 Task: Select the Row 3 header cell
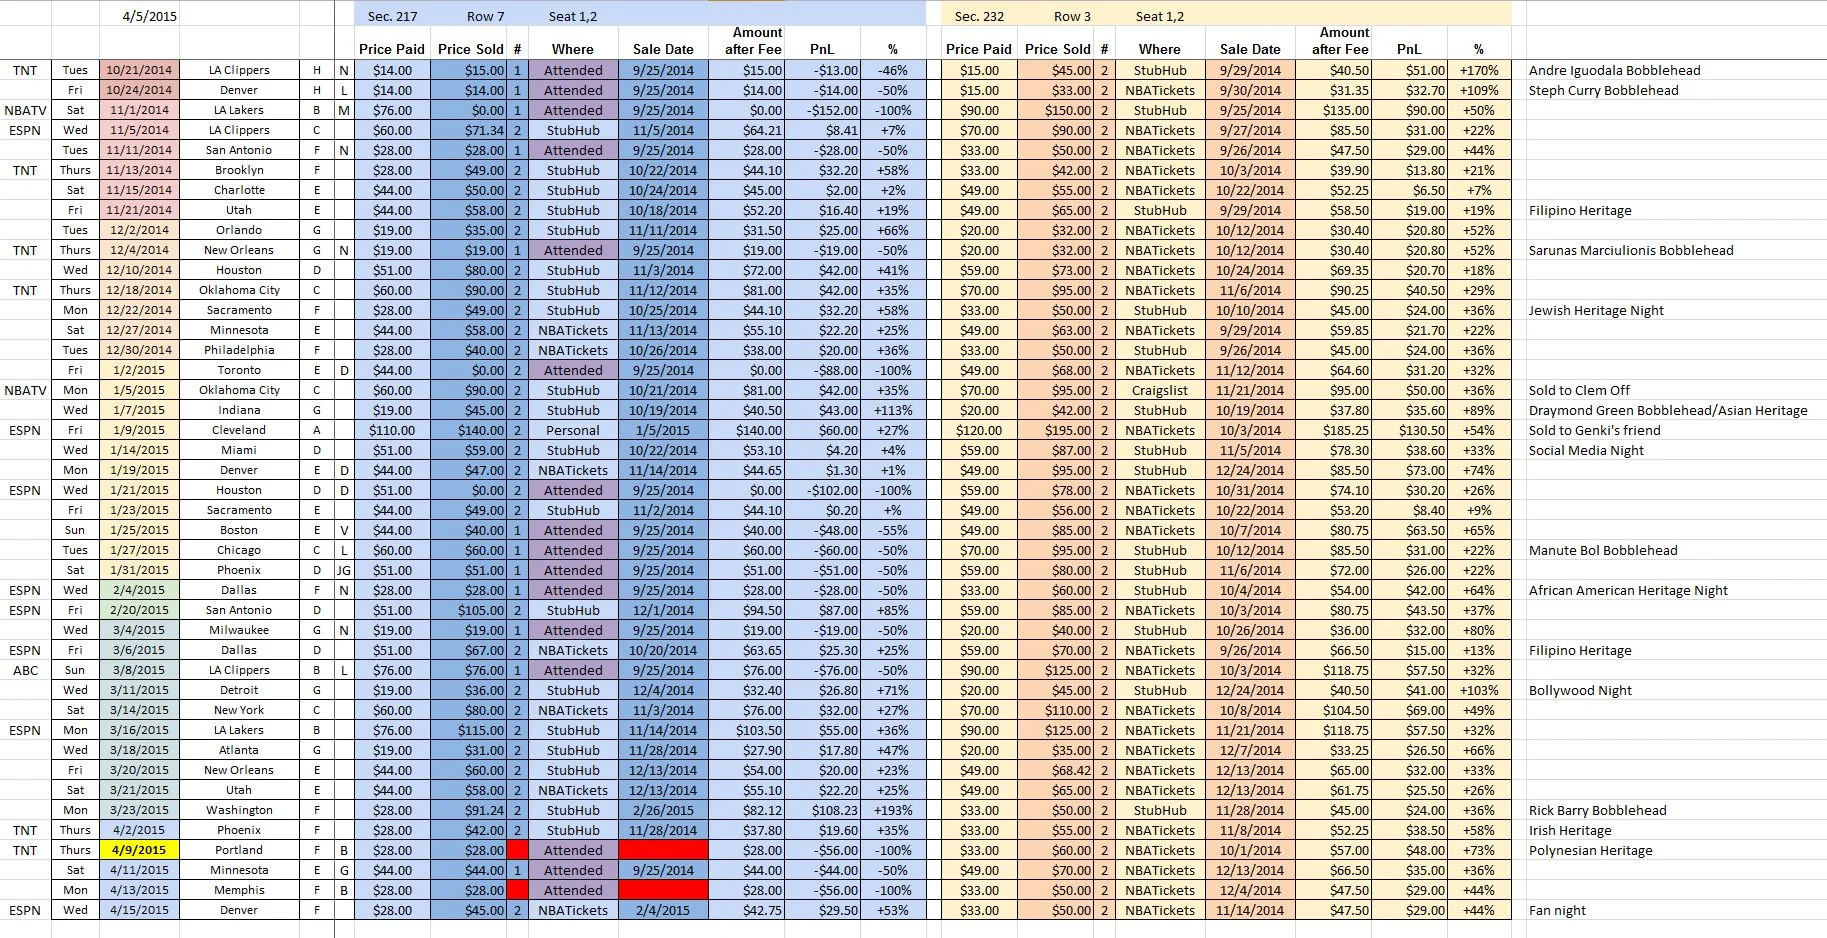pos(1072,16)
